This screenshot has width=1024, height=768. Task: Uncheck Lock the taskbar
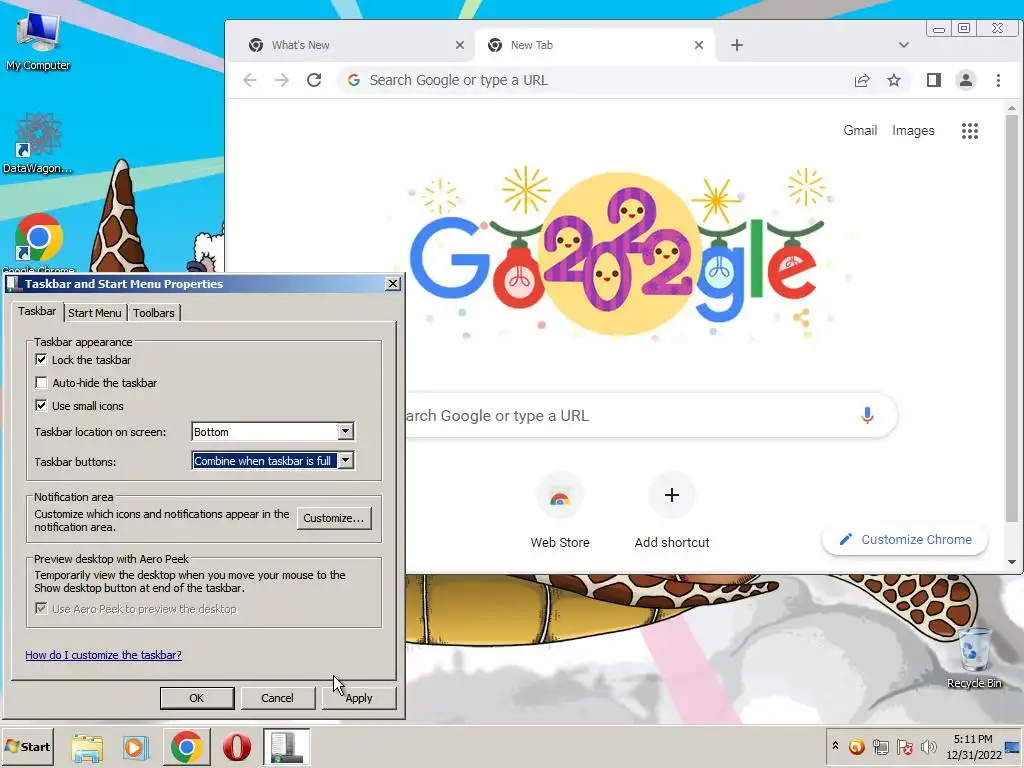(41, 360)
